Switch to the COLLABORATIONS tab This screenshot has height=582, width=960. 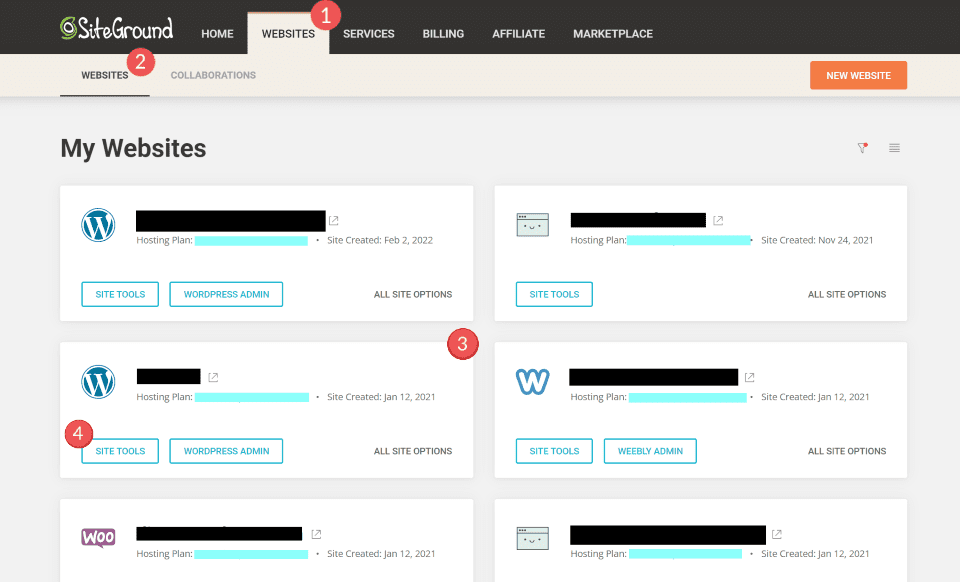(213, 75)
